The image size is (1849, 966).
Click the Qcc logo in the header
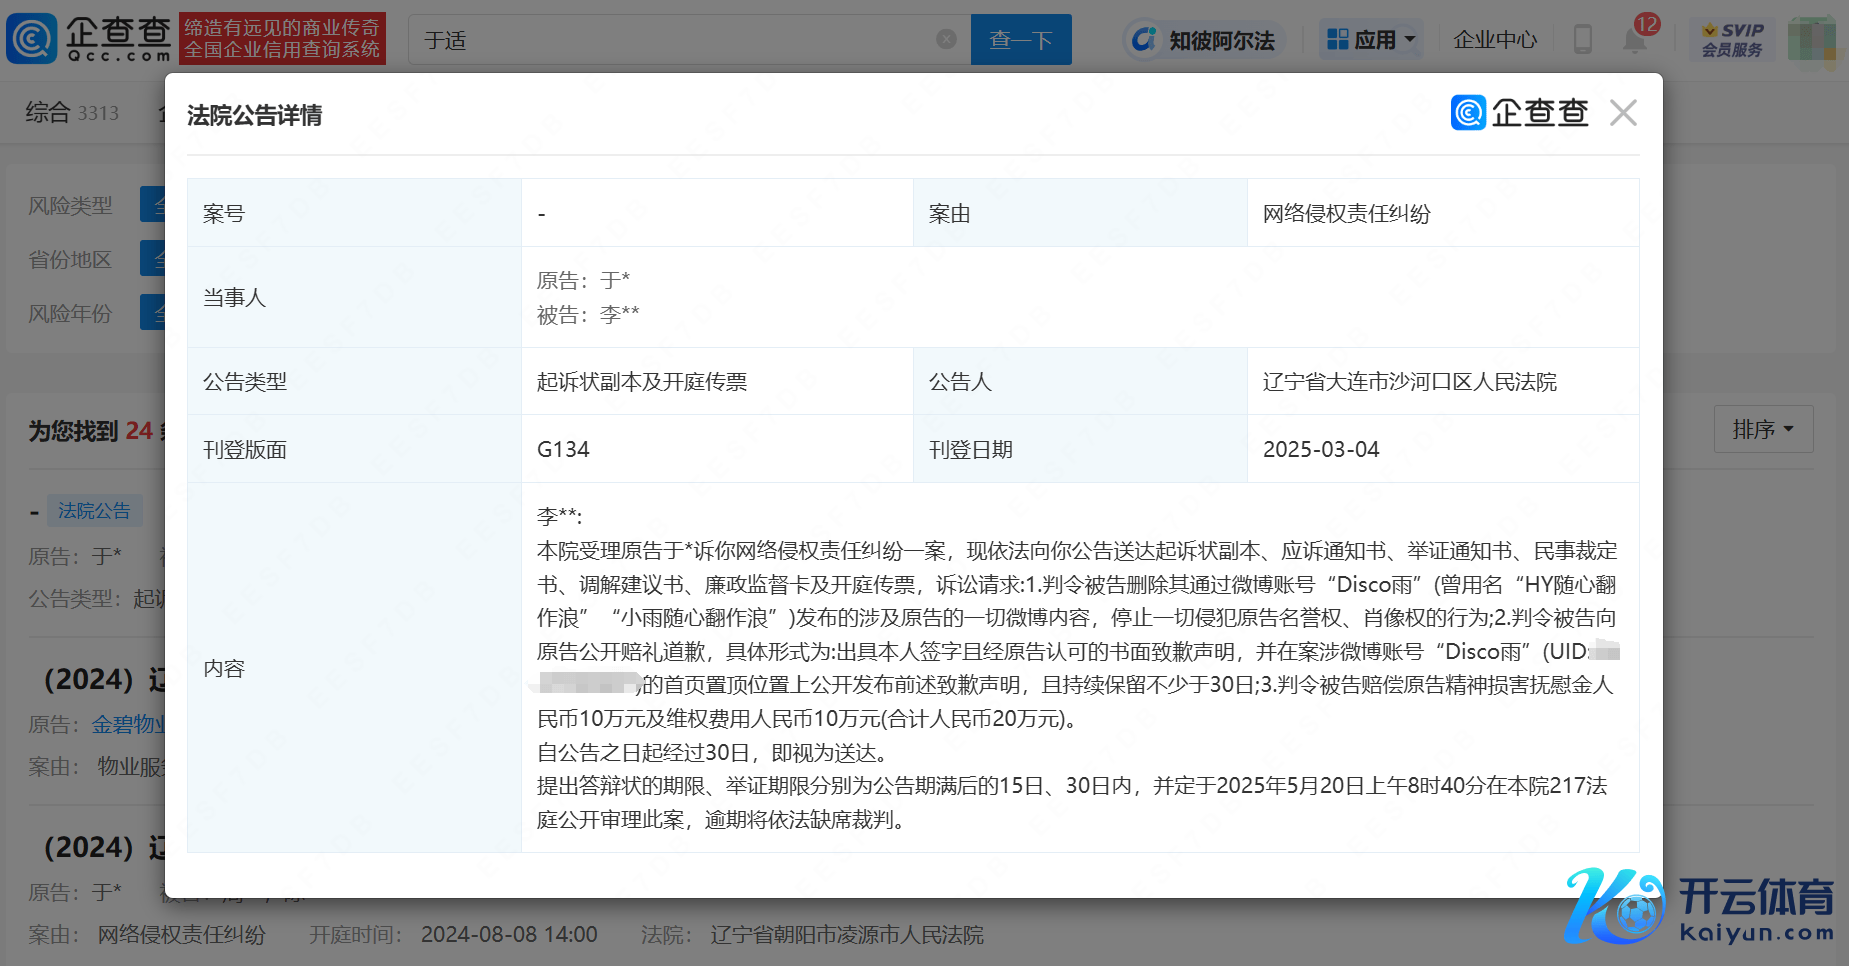click(88, 39)
